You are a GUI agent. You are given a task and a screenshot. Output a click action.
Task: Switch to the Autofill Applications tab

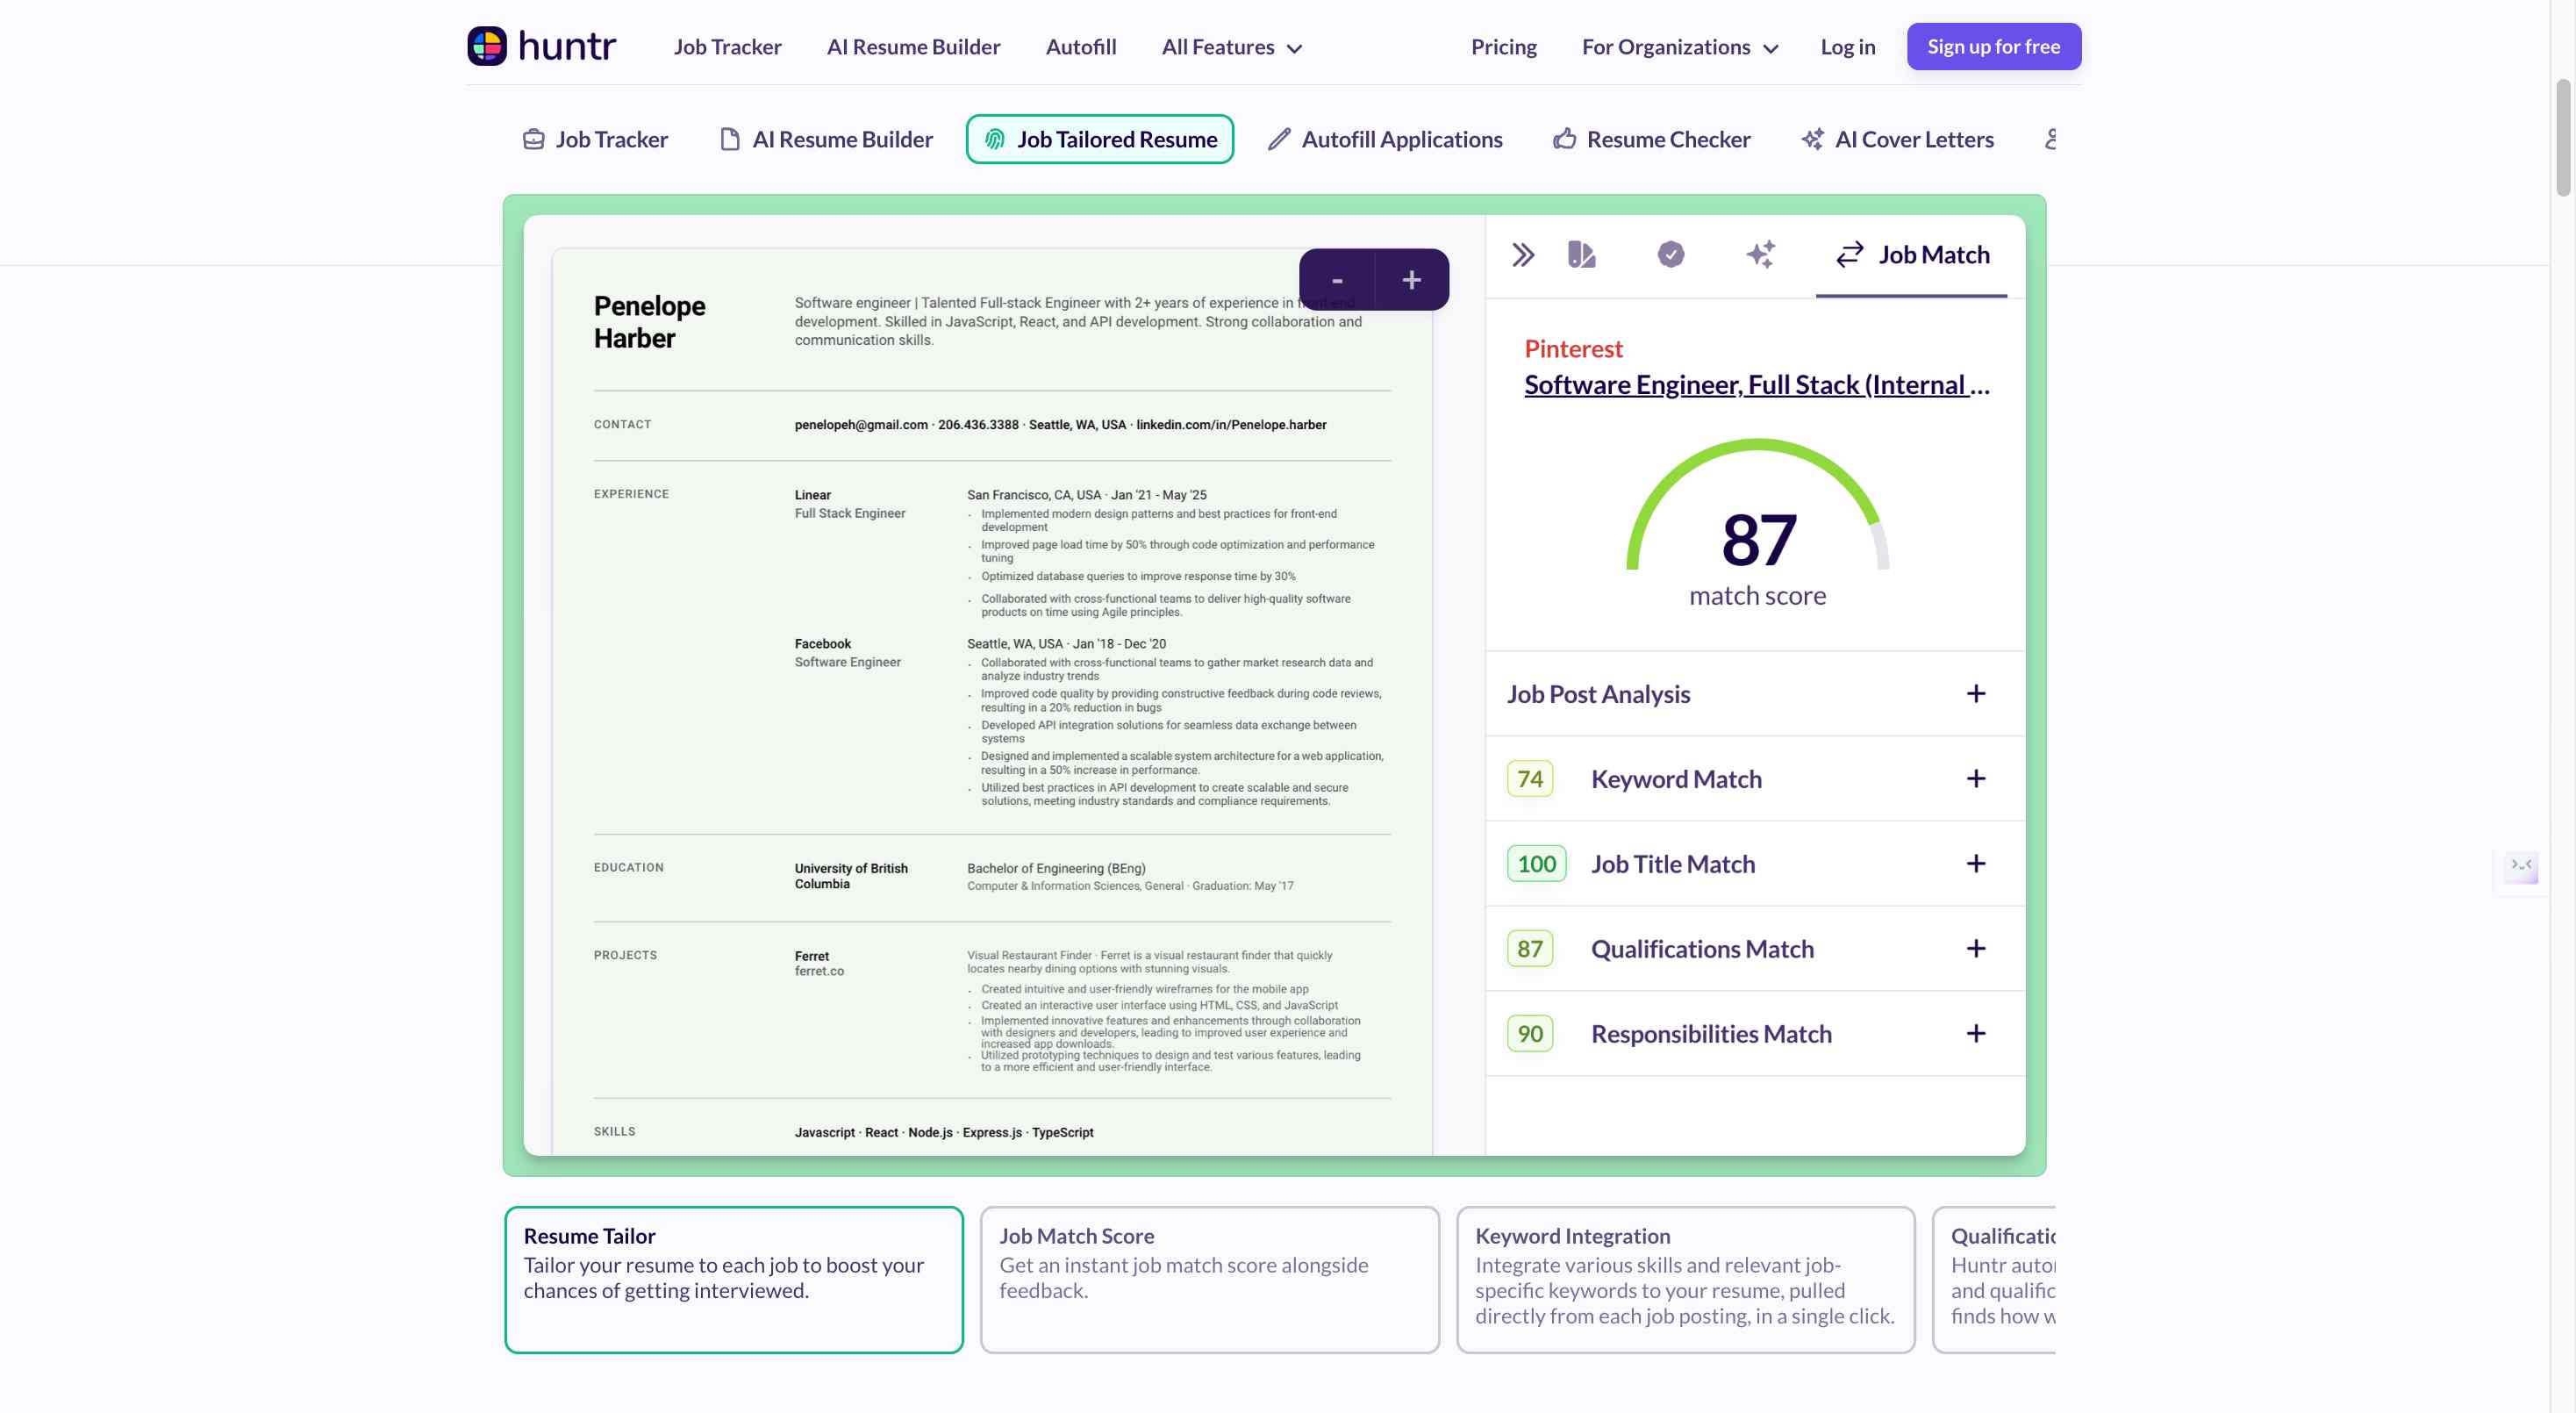1385,139
